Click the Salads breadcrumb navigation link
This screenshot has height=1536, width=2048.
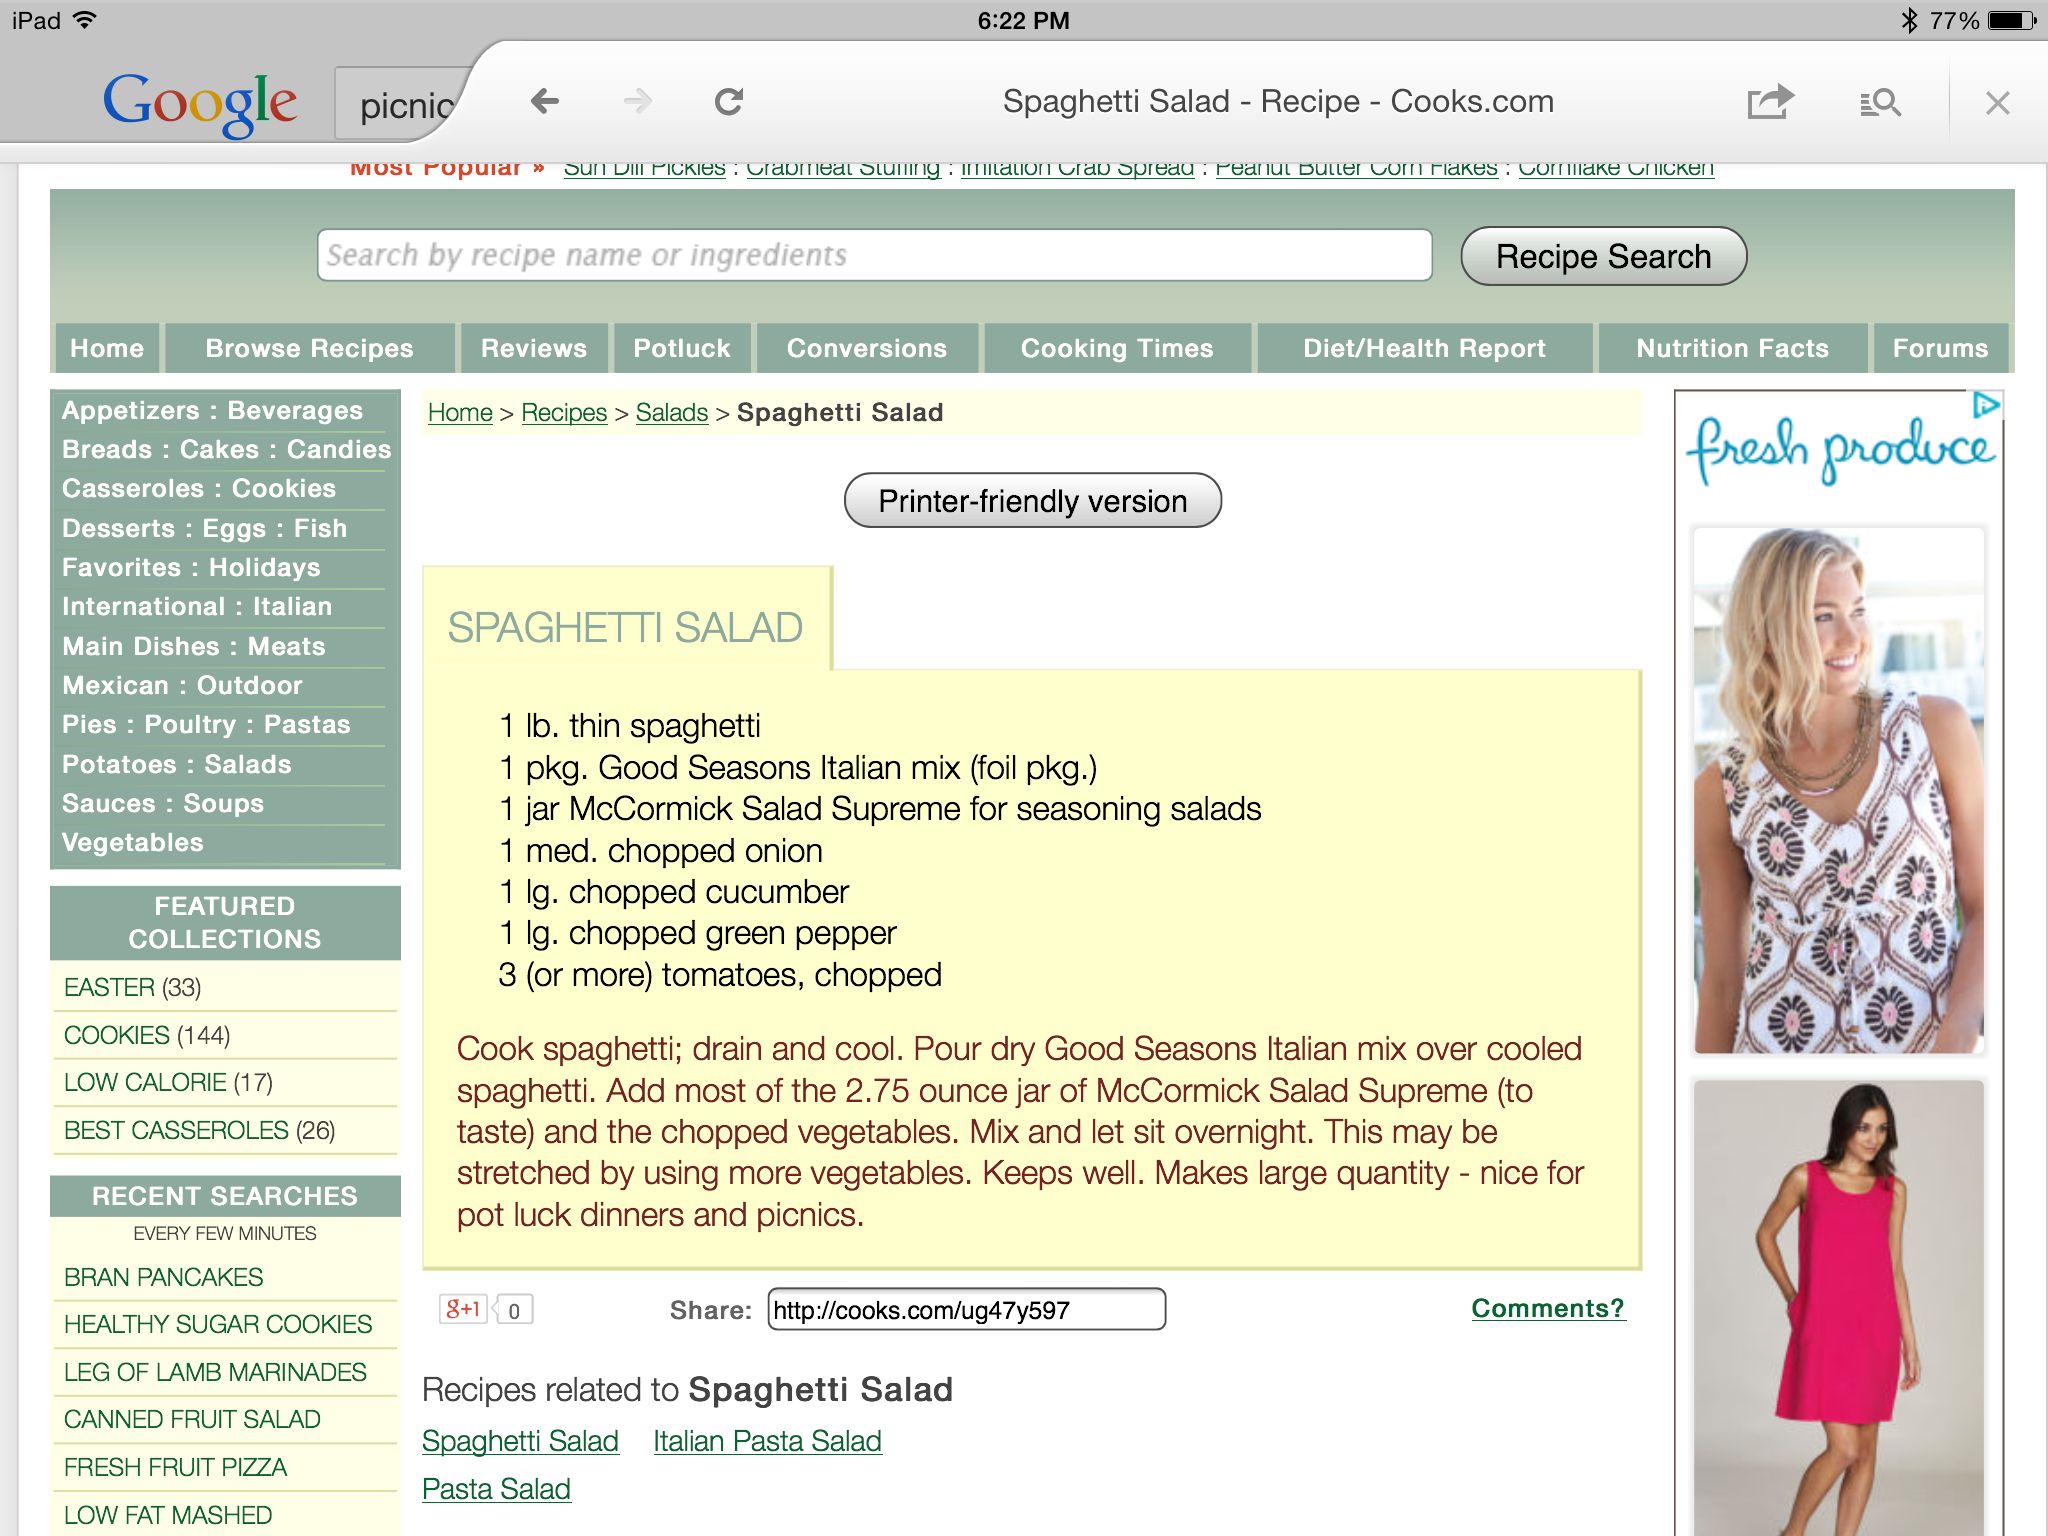[x=671, y=413]
